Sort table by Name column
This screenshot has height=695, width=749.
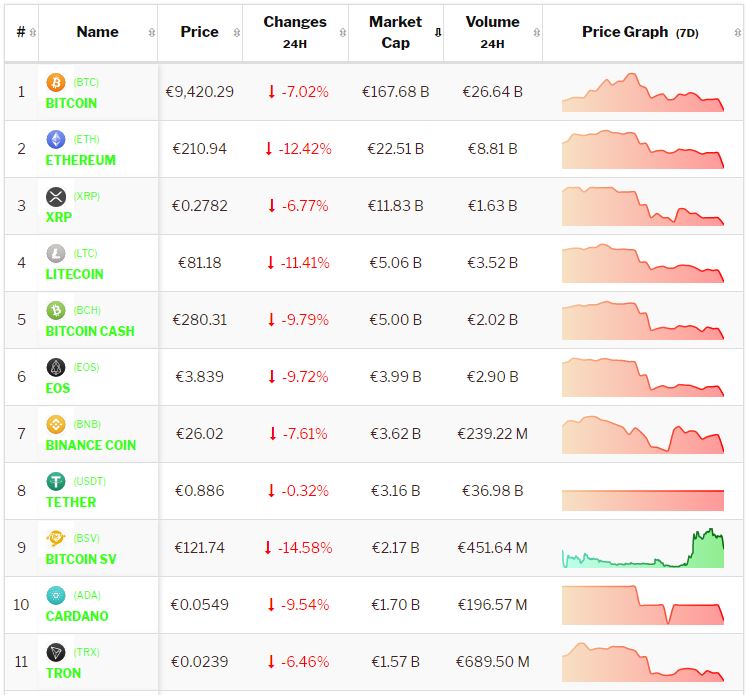(x=98, y=32)
